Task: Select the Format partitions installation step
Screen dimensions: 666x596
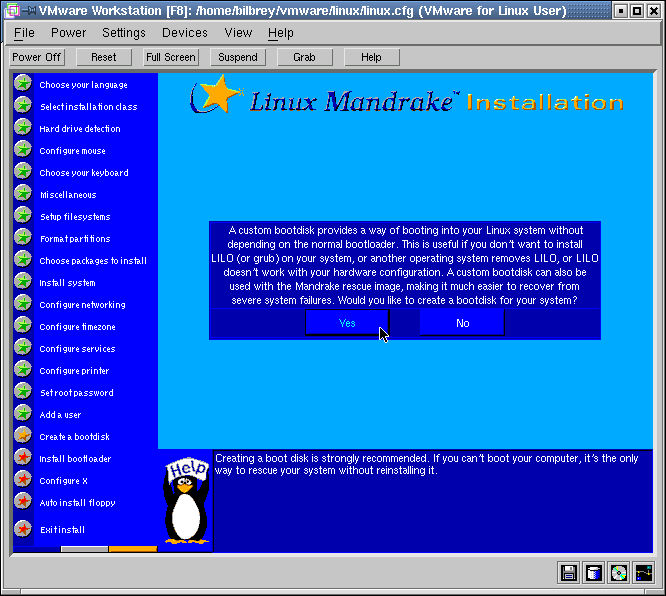Action: pos(75,239)
